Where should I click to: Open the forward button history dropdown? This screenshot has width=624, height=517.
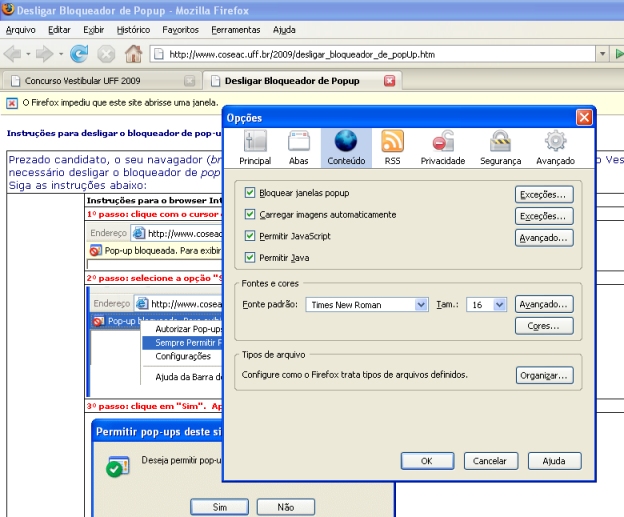click(61, 54)
